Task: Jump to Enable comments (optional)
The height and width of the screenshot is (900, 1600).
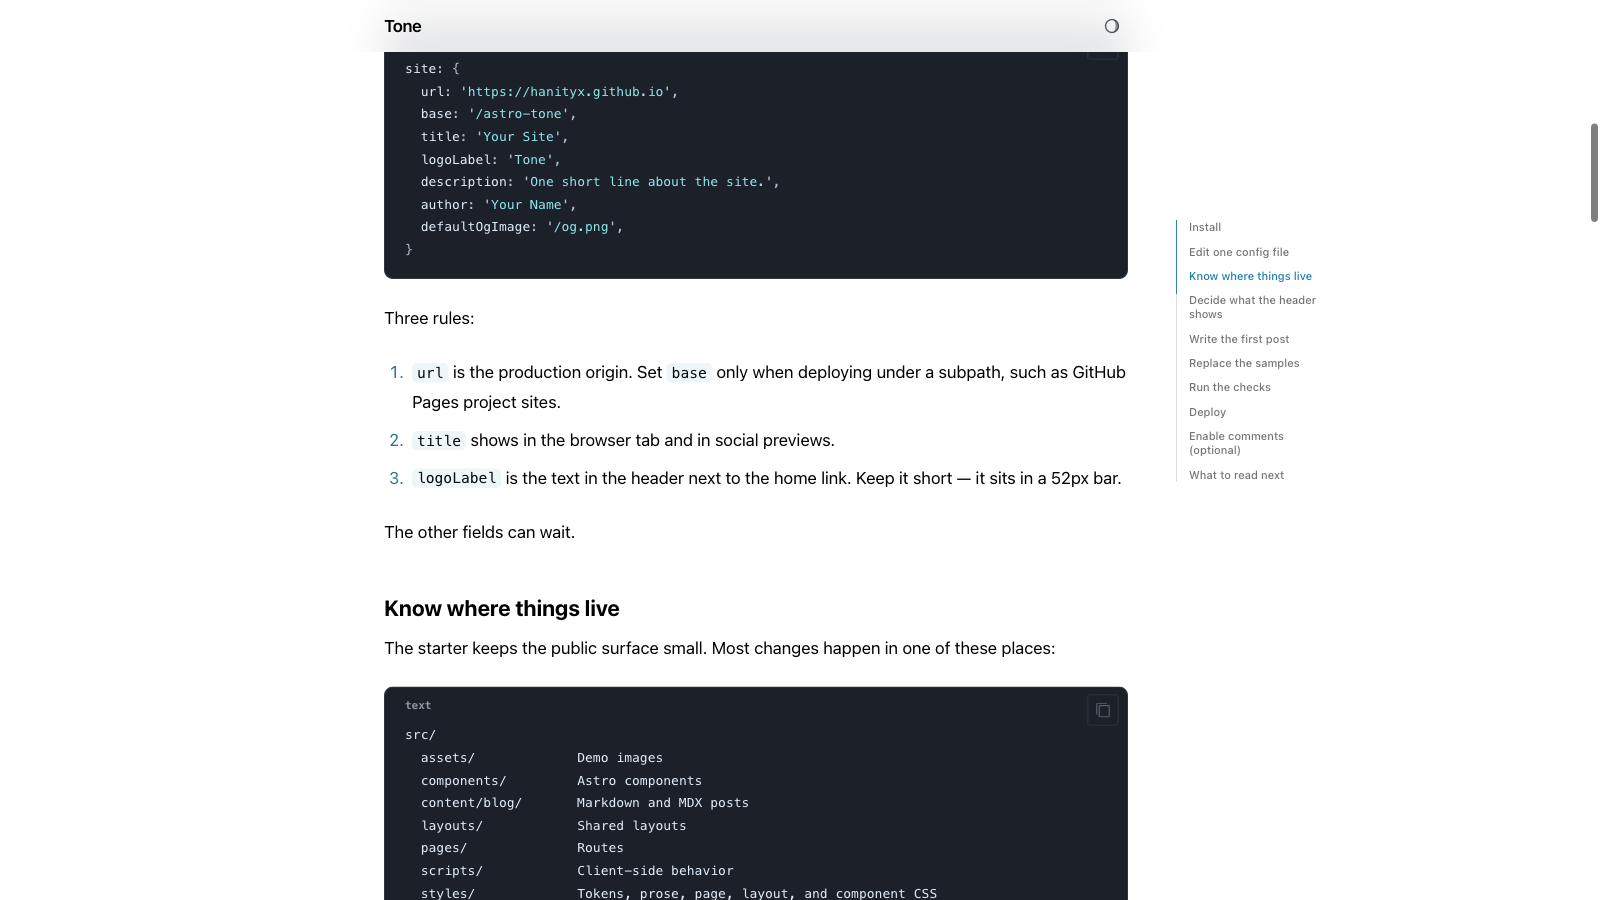Action: pyautogui.click(x=1236, y=443)
